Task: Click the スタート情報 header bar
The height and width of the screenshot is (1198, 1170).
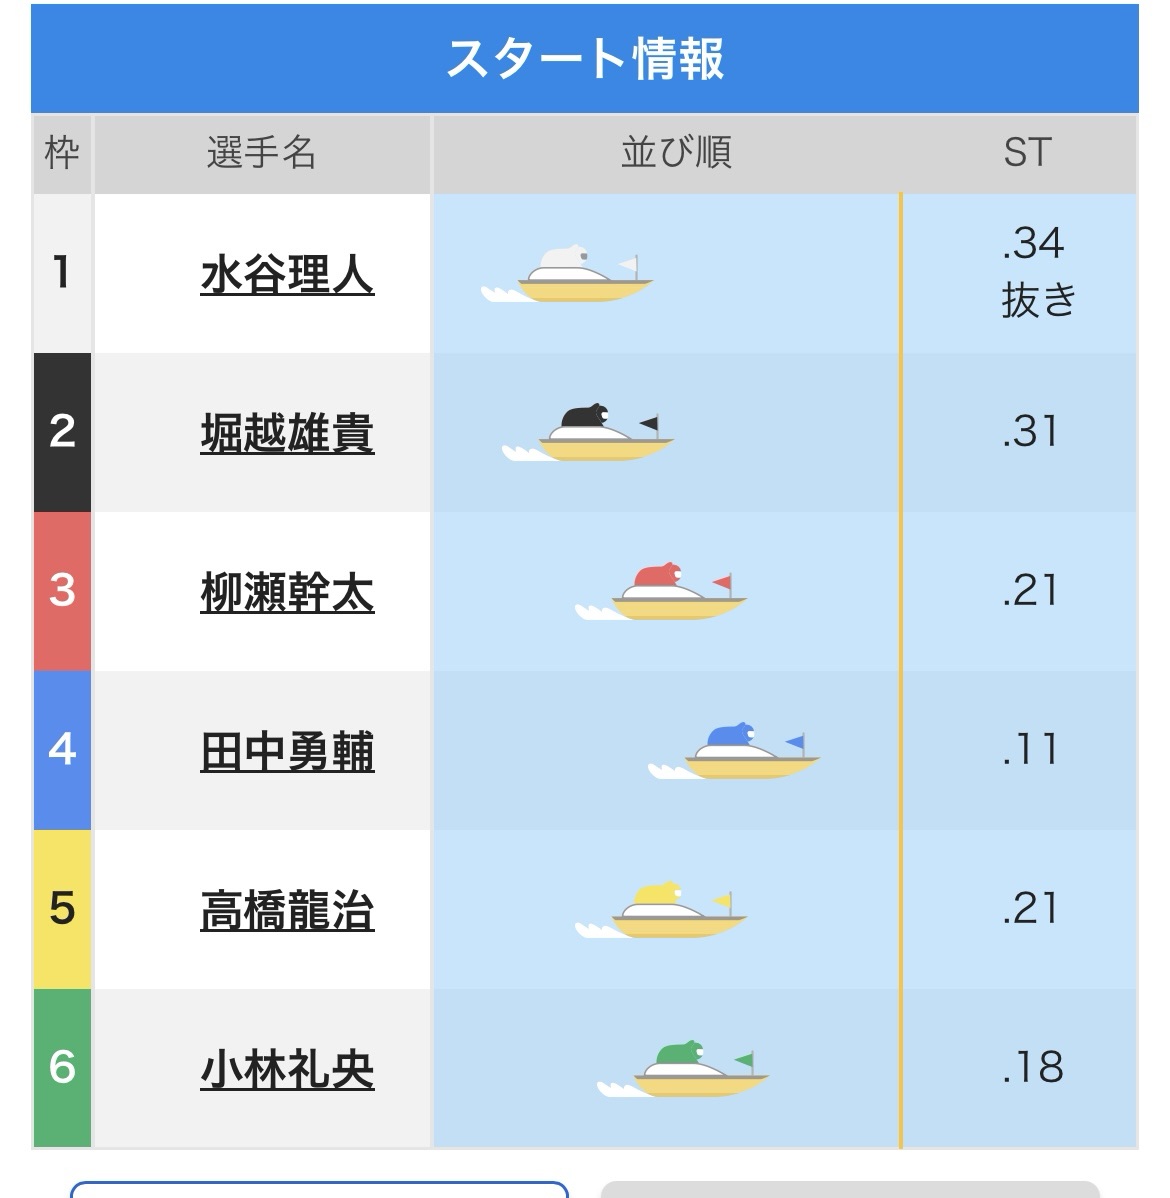Action: (585, 58)
